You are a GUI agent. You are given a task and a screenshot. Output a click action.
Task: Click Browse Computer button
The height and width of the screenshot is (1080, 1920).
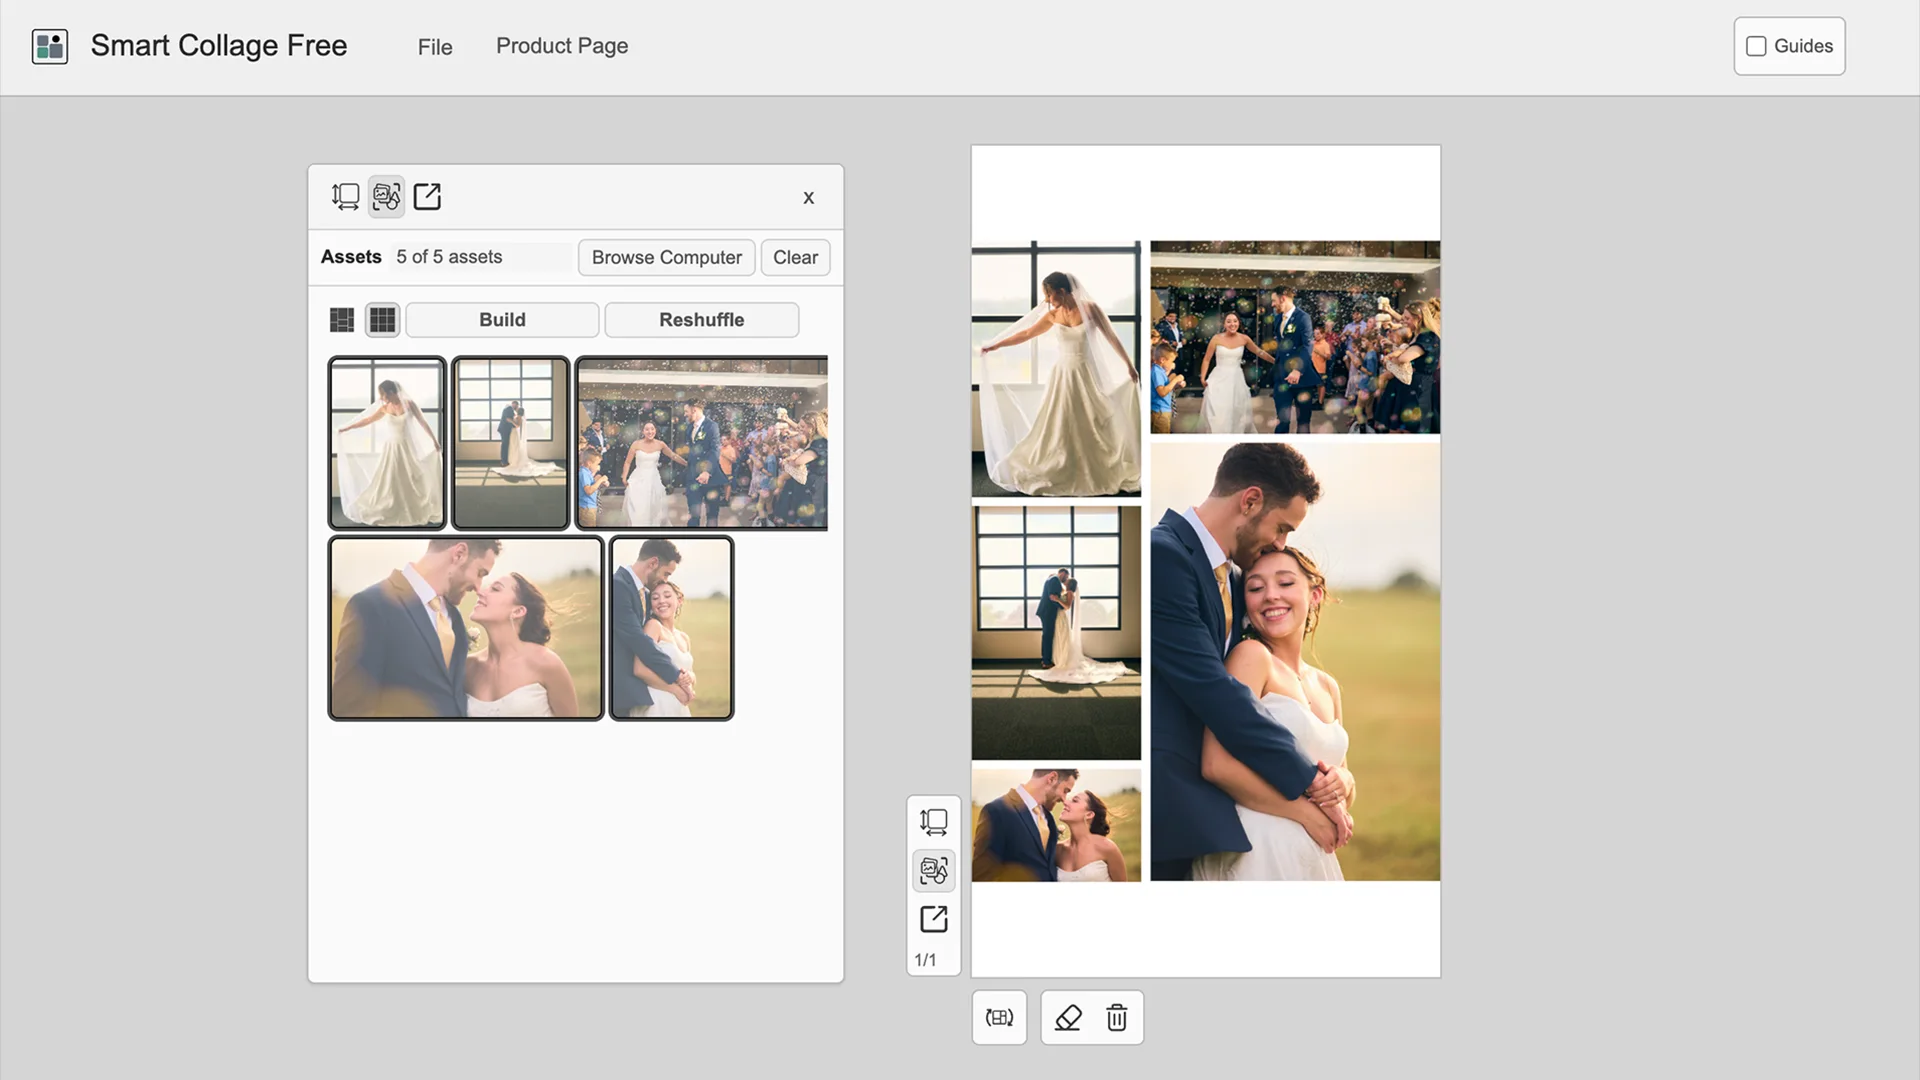[x=666, y=258]
